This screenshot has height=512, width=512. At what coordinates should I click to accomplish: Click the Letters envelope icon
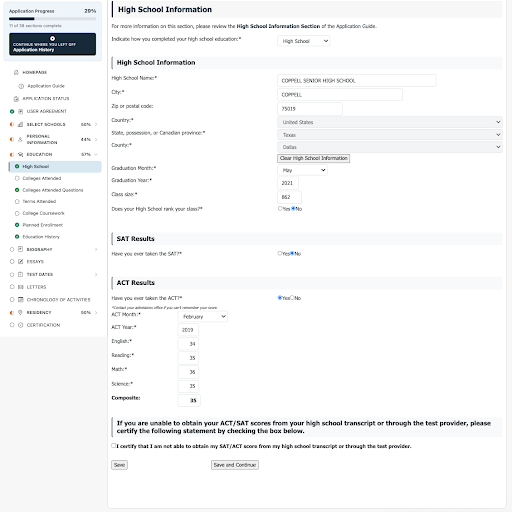click(x=20, y=287)
